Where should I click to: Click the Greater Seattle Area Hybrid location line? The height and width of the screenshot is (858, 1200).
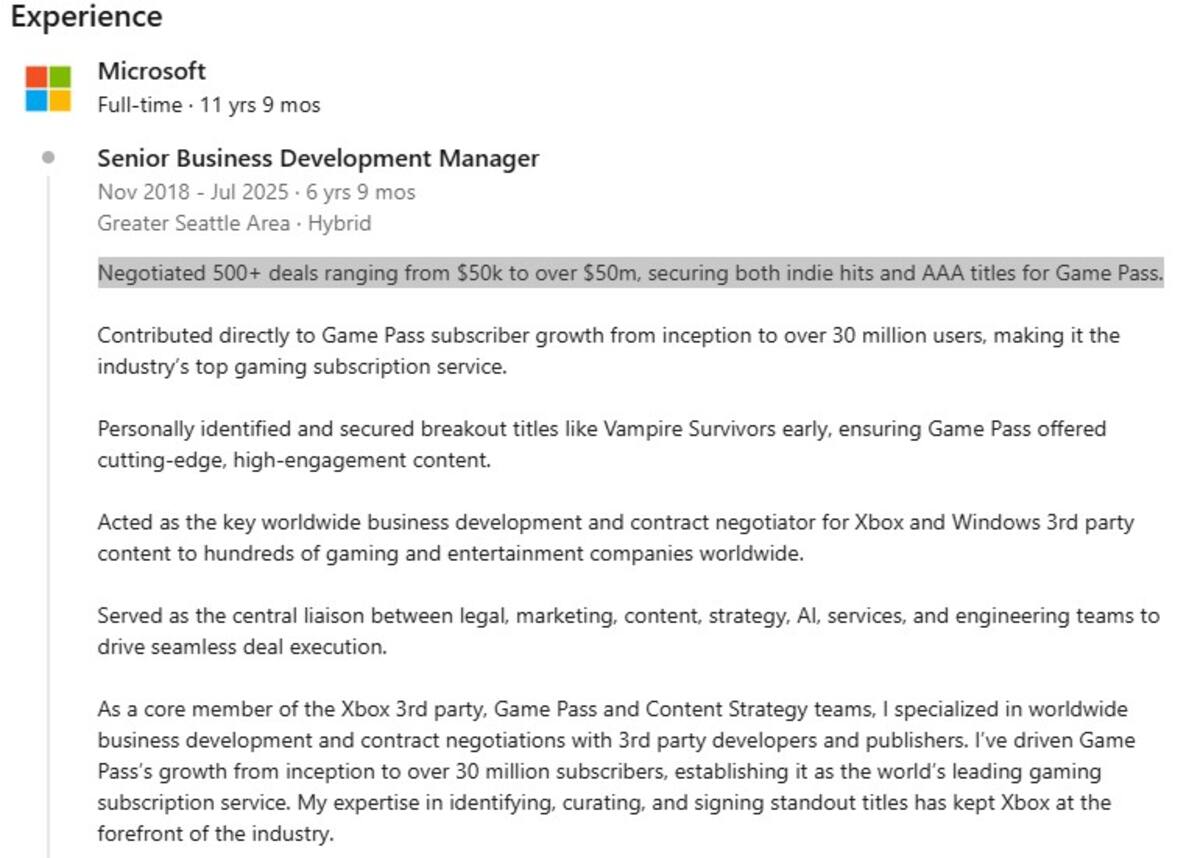click(x=234, y=223)
